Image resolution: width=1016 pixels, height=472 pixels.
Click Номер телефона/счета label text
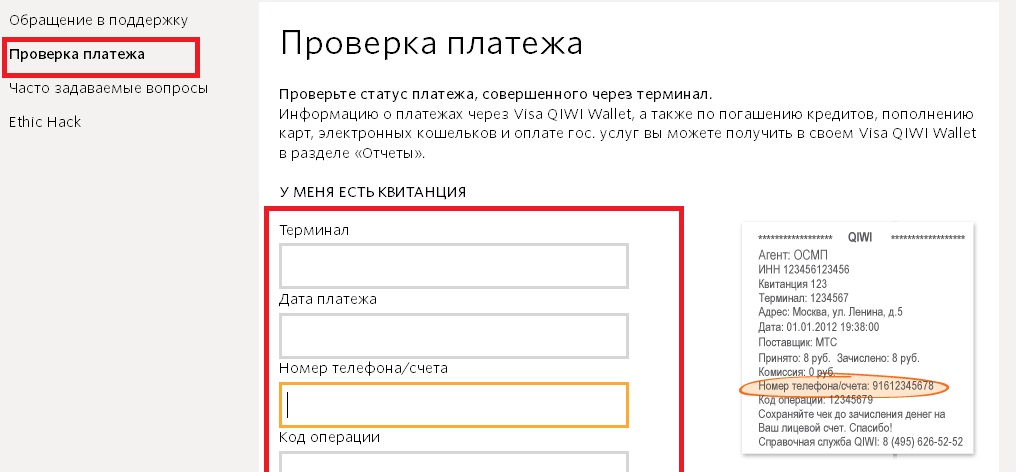(x=364, y=368)
